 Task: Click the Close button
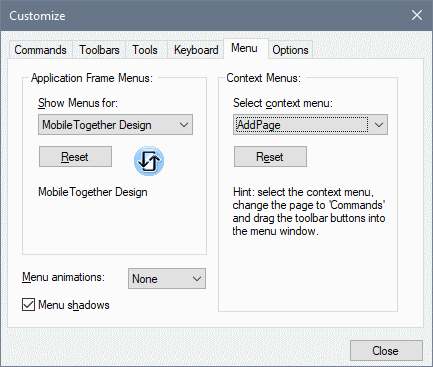coord(386,350)
